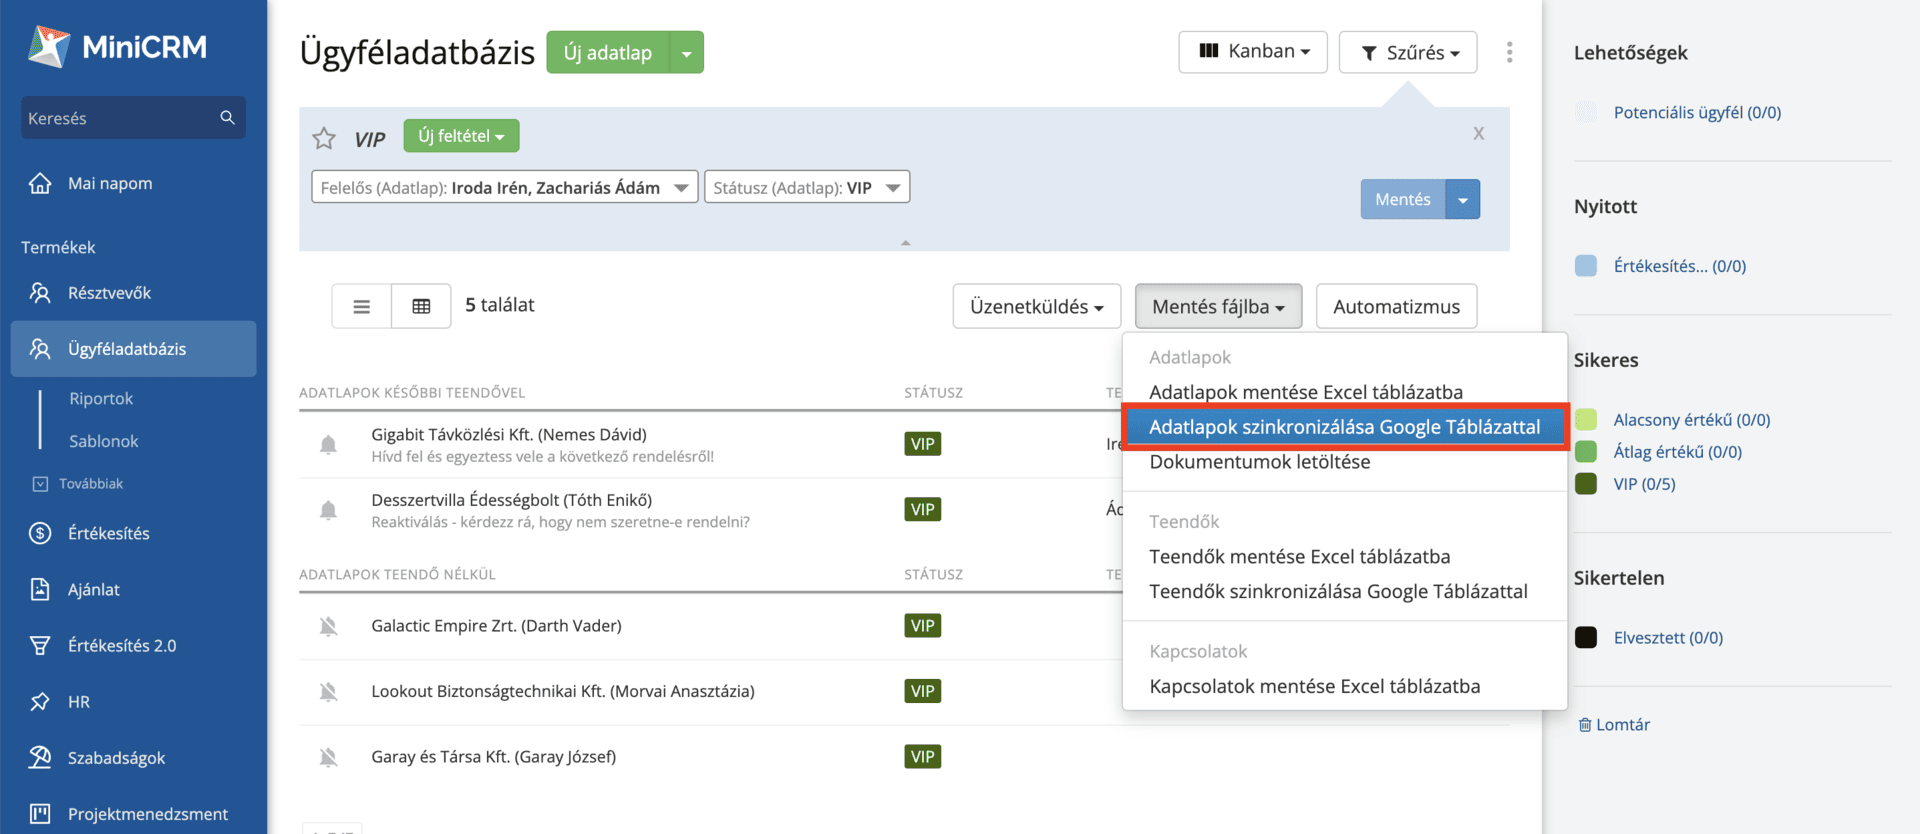1920x834 pixels.
Task: Select Adatlapok szinkronizálása Google Táblázattal
Action: pos(1345,427)
